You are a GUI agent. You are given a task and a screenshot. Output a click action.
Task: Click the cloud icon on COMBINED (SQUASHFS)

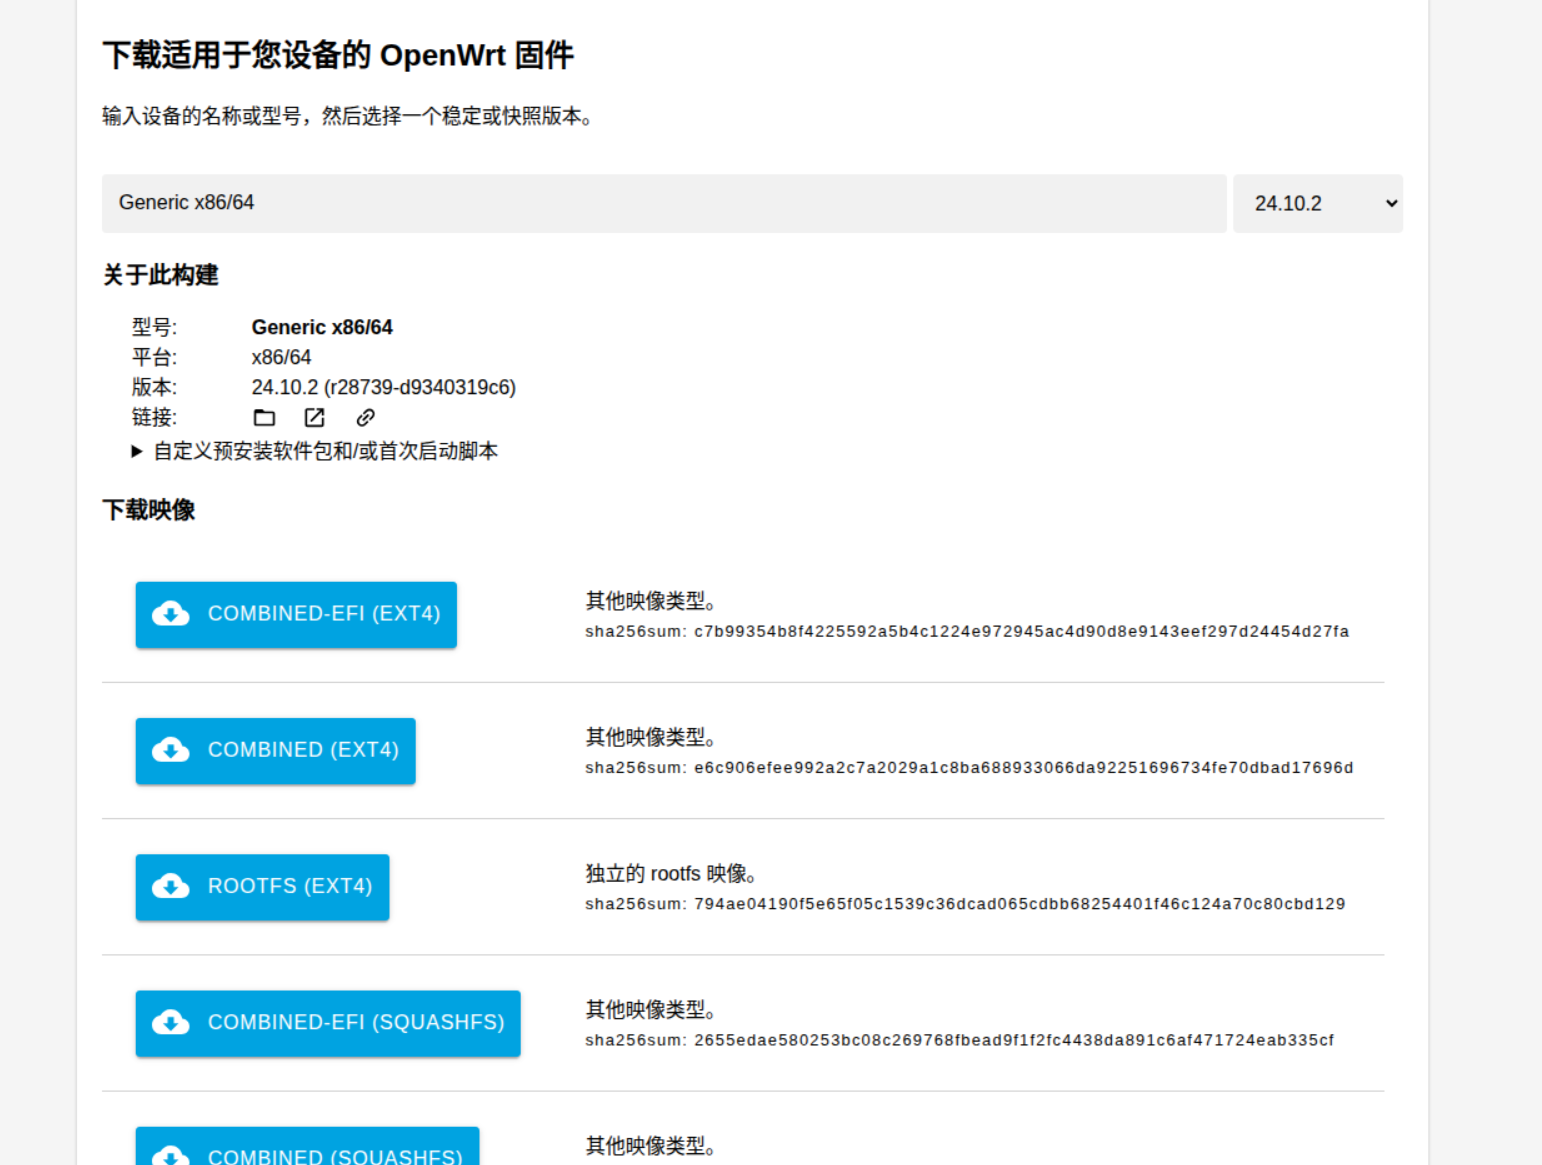pos(171,1155)
